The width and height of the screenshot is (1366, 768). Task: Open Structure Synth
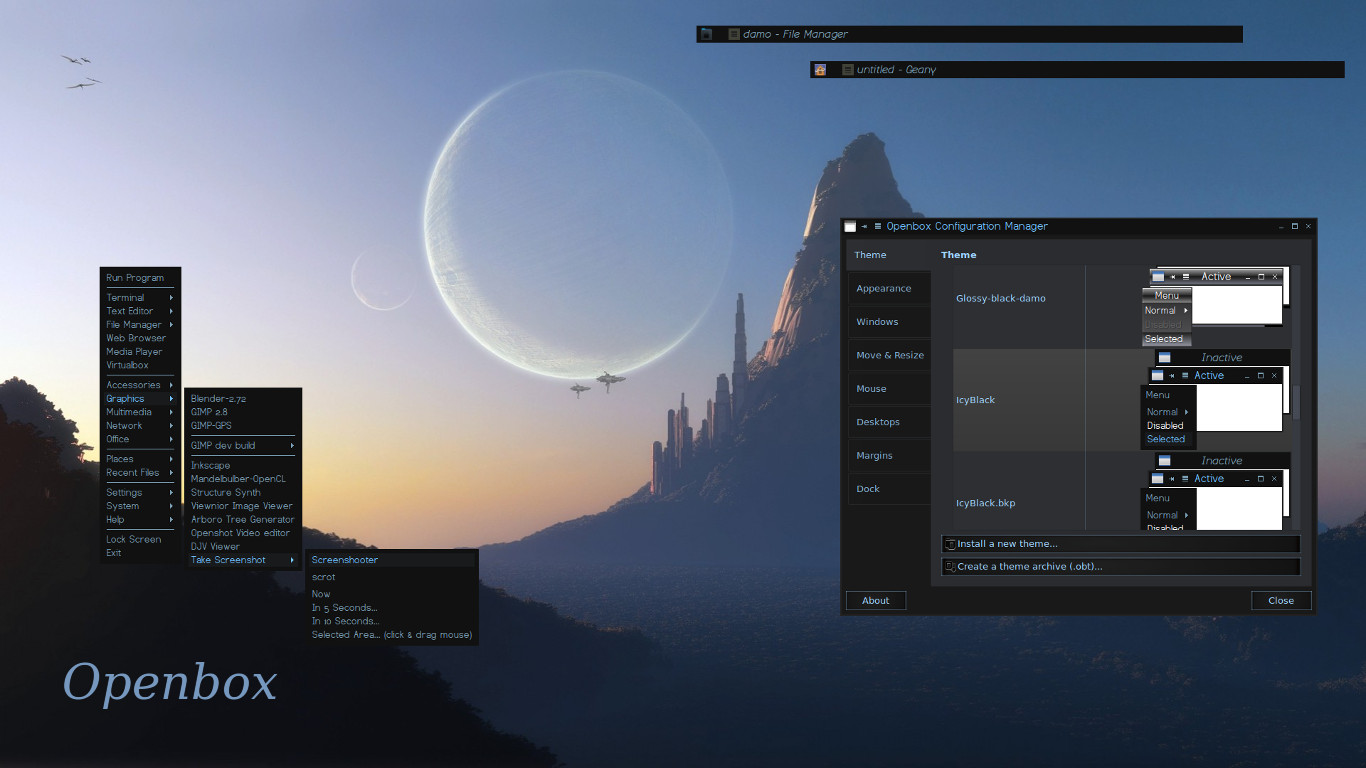(243, 493)
